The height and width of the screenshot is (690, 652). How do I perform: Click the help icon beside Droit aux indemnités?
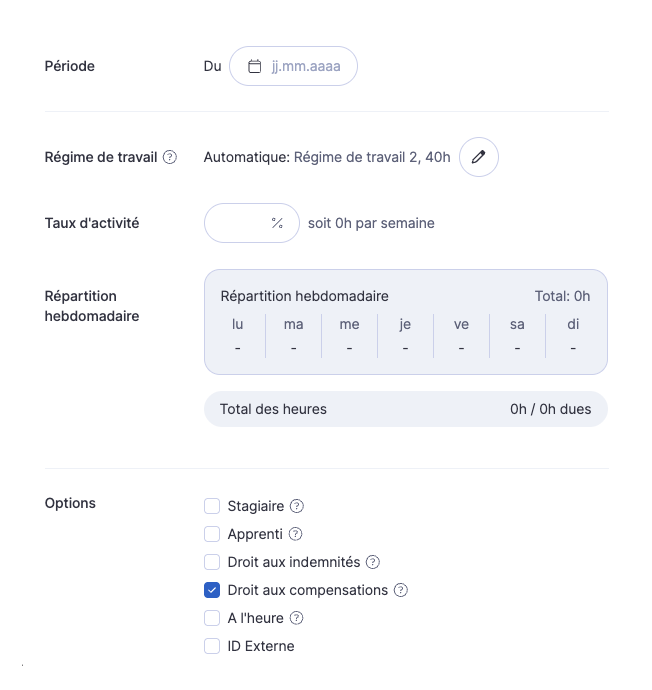point(373,562)
